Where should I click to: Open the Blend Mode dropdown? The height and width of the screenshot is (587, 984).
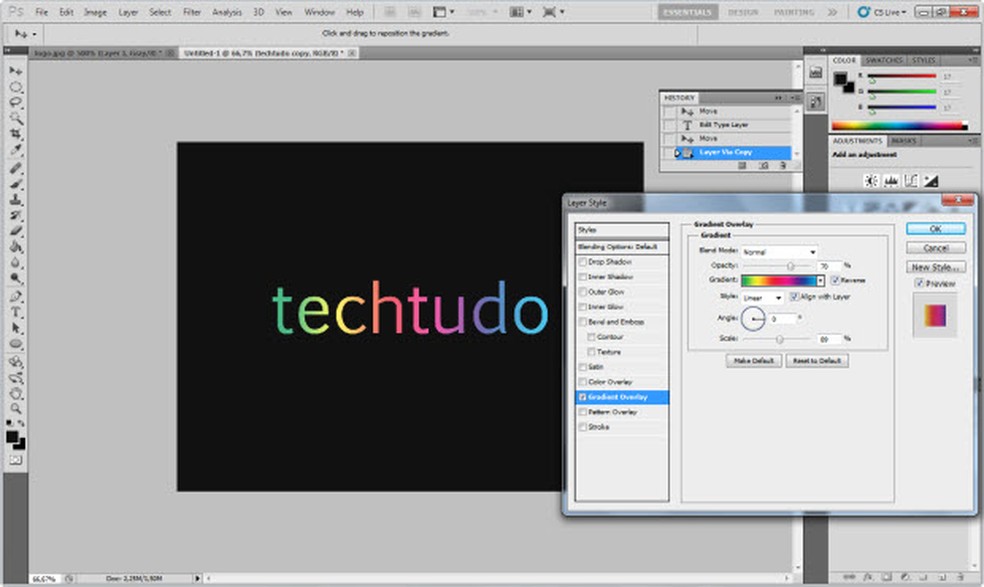tap(780, 252)
